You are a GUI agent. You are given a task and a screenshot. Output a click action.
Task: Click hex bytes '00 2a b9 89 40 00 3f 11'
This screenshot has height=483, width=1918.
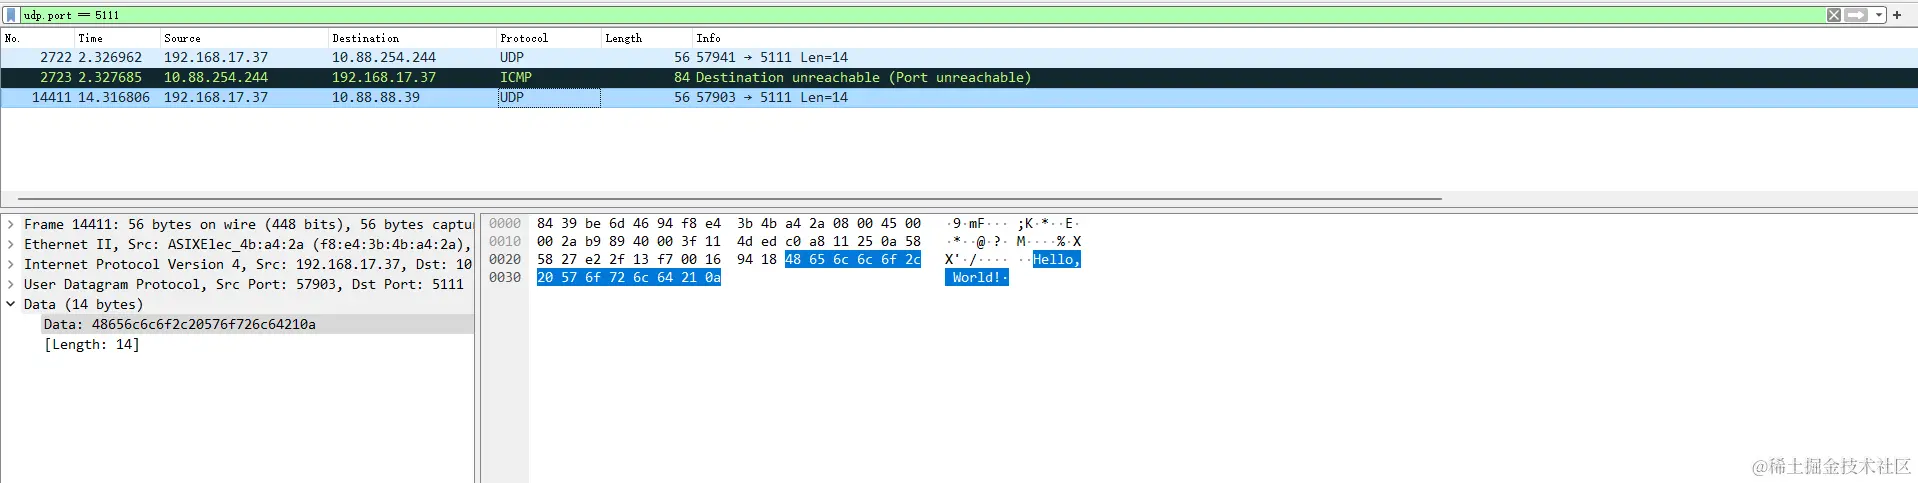click(x=629, y=242)
